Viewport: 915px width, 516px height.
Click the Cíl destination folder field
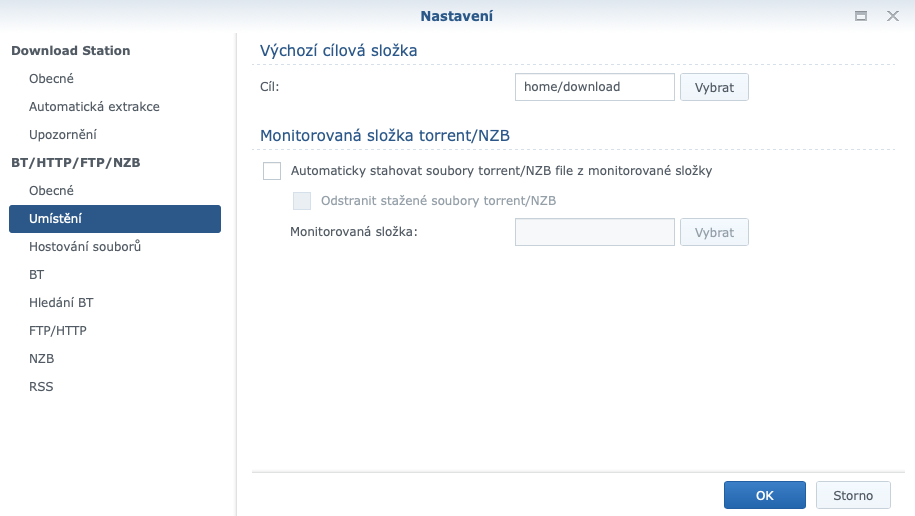[594, 88]
